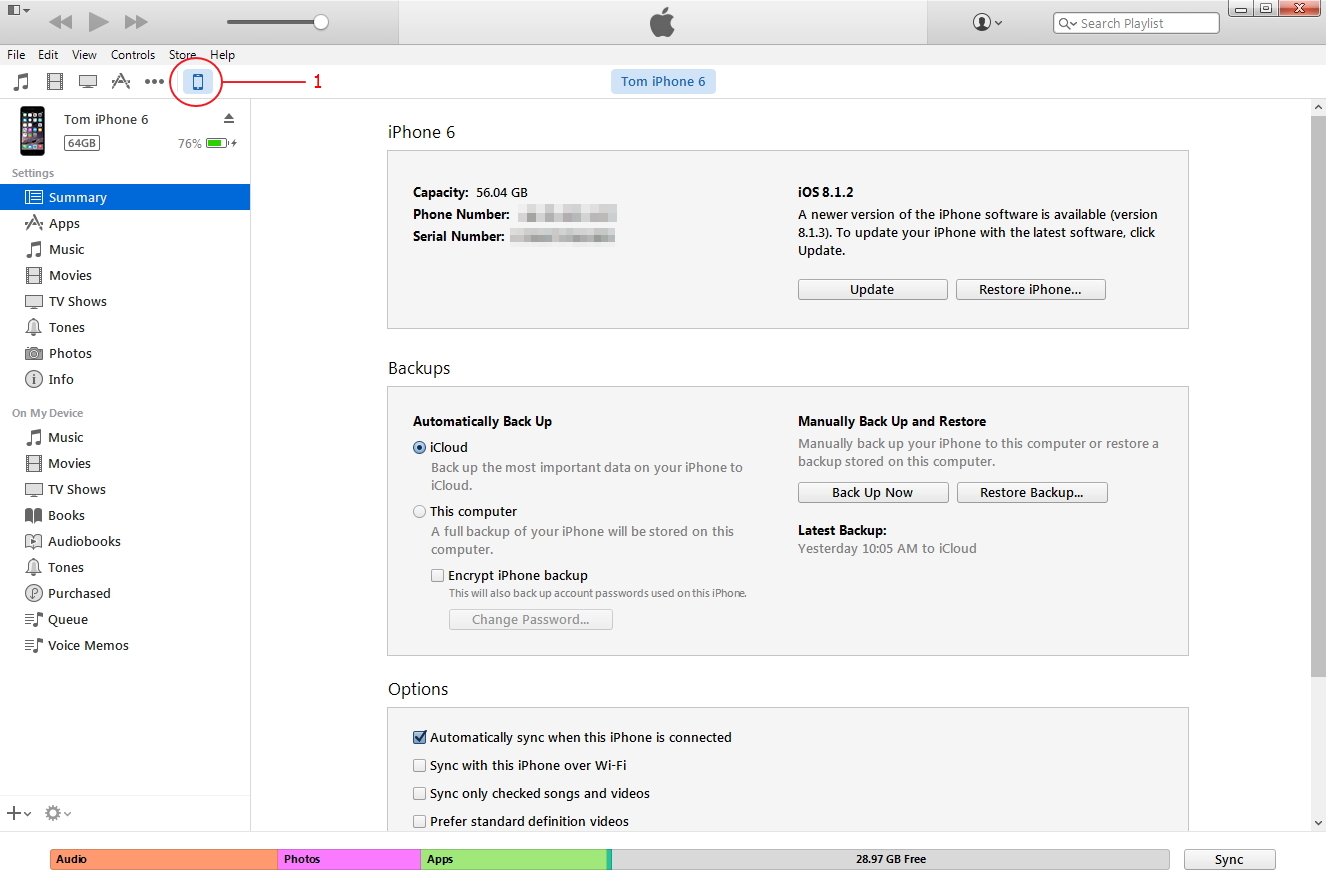Click Audio segment of storage bar
Screen dimensions: 1326x887
coord(164,859)
